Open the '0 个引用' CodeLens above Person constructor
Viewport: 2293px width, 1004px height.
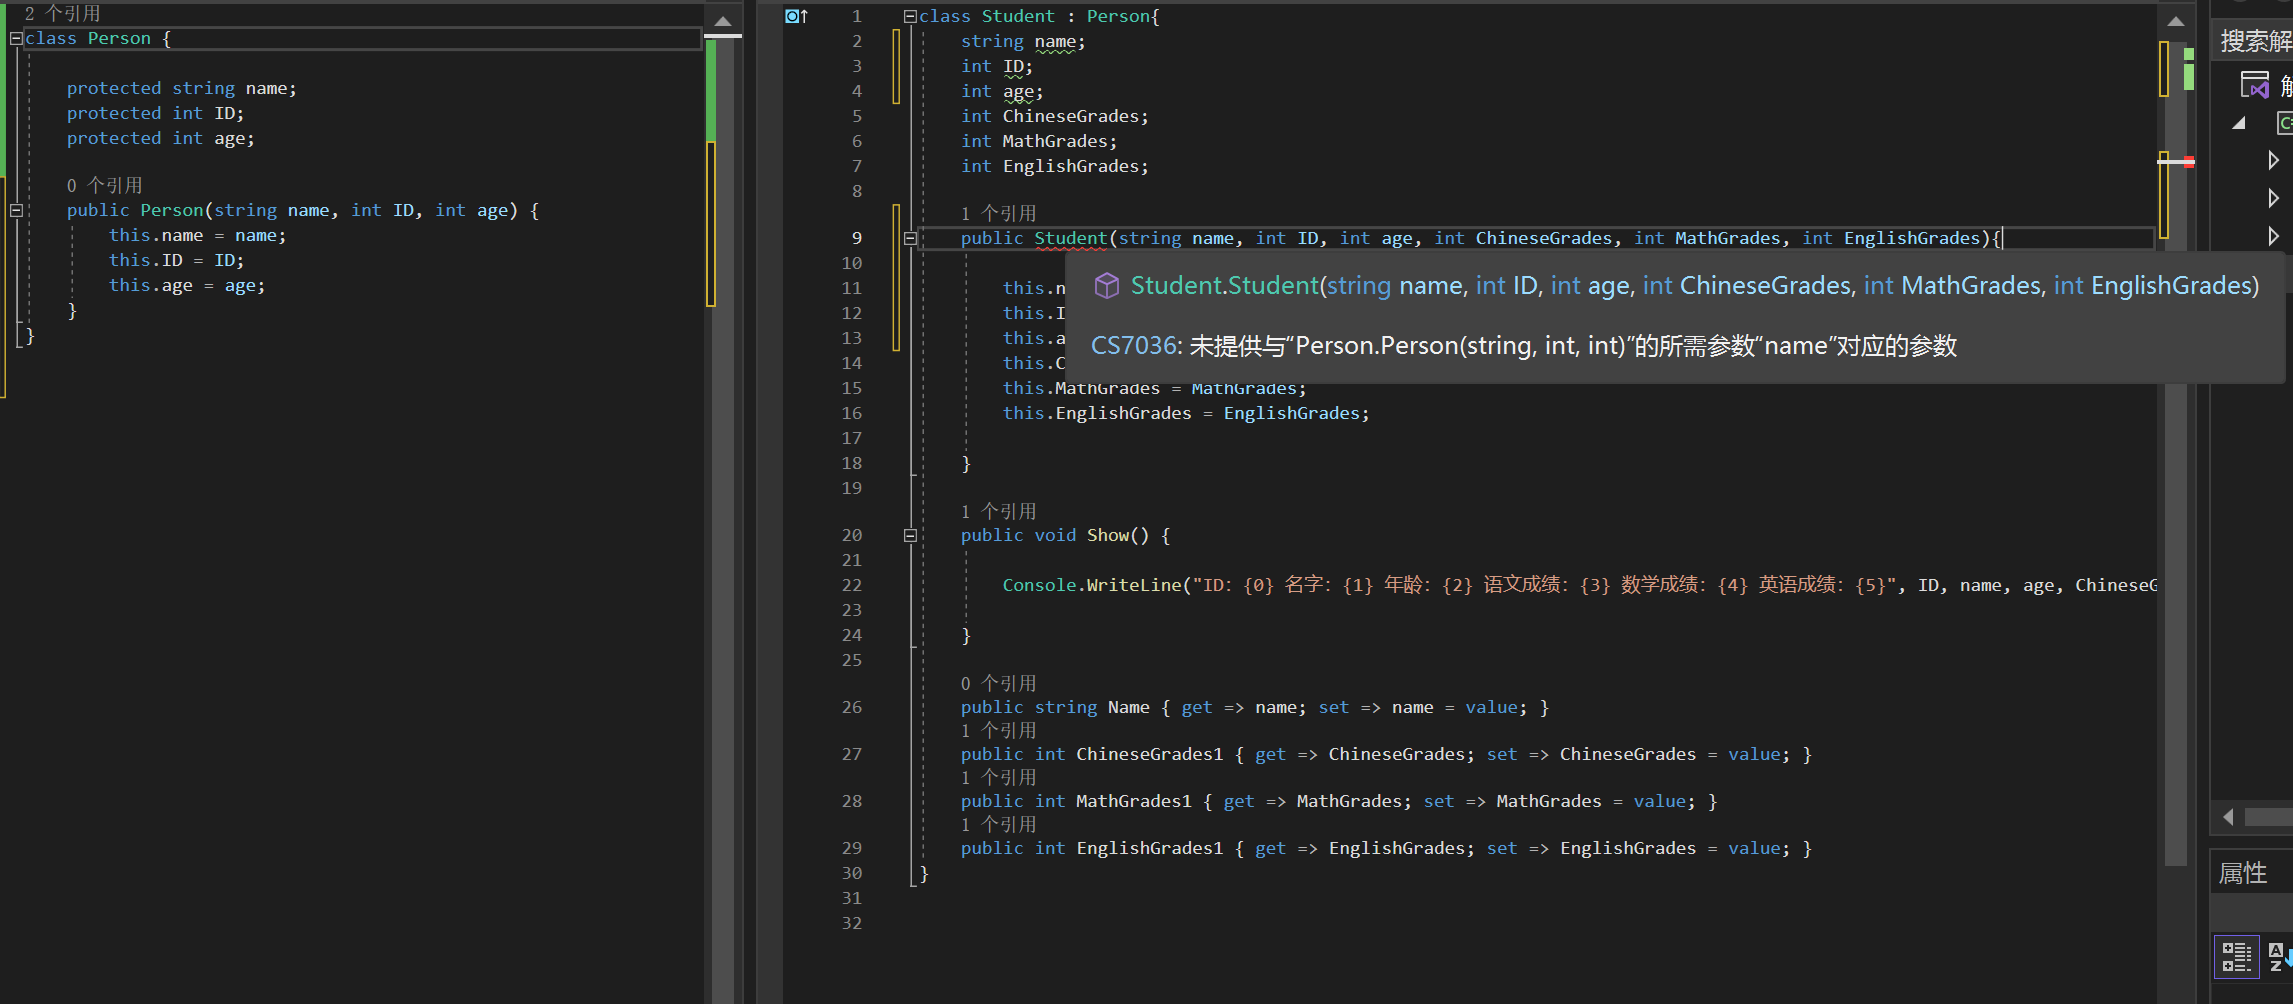pos(104,186)
